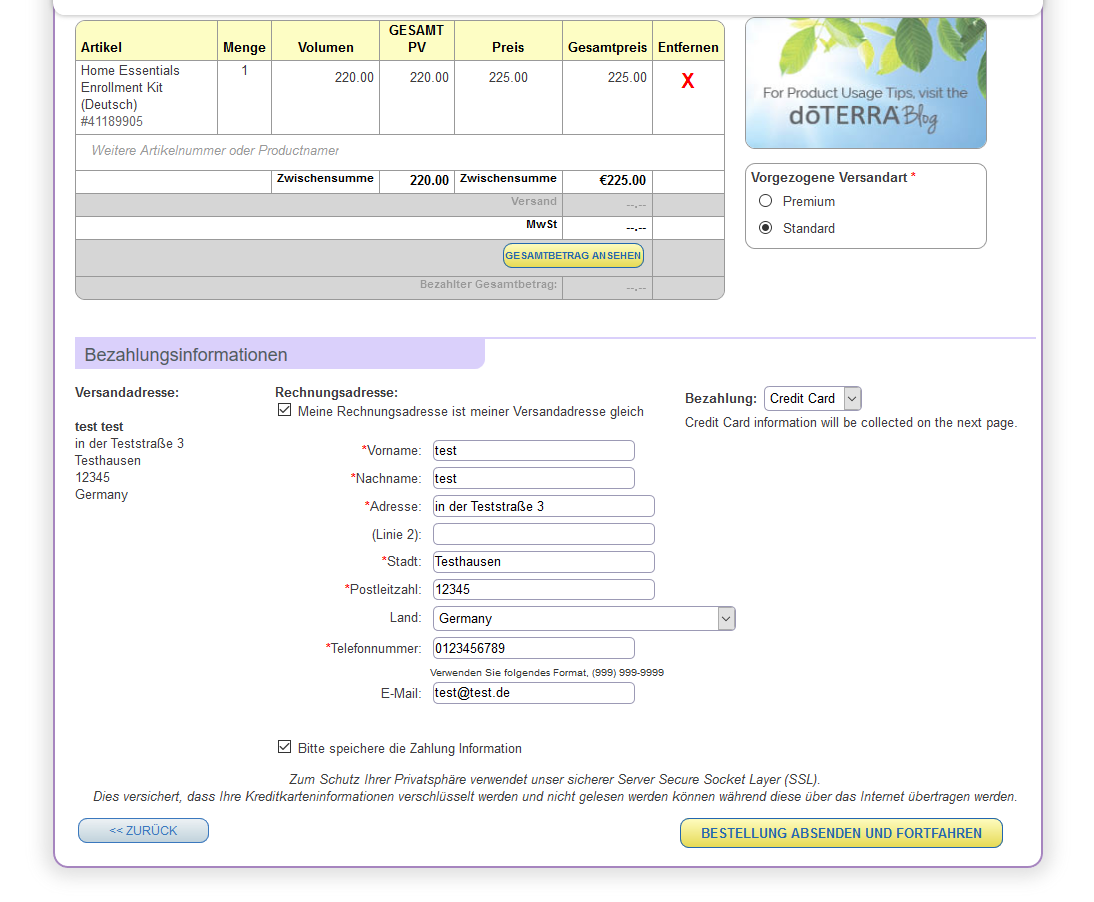Viewport: 1094px width, 902px height.
Task: Edit the Adresse input field
Action: [x=544, y=506]
